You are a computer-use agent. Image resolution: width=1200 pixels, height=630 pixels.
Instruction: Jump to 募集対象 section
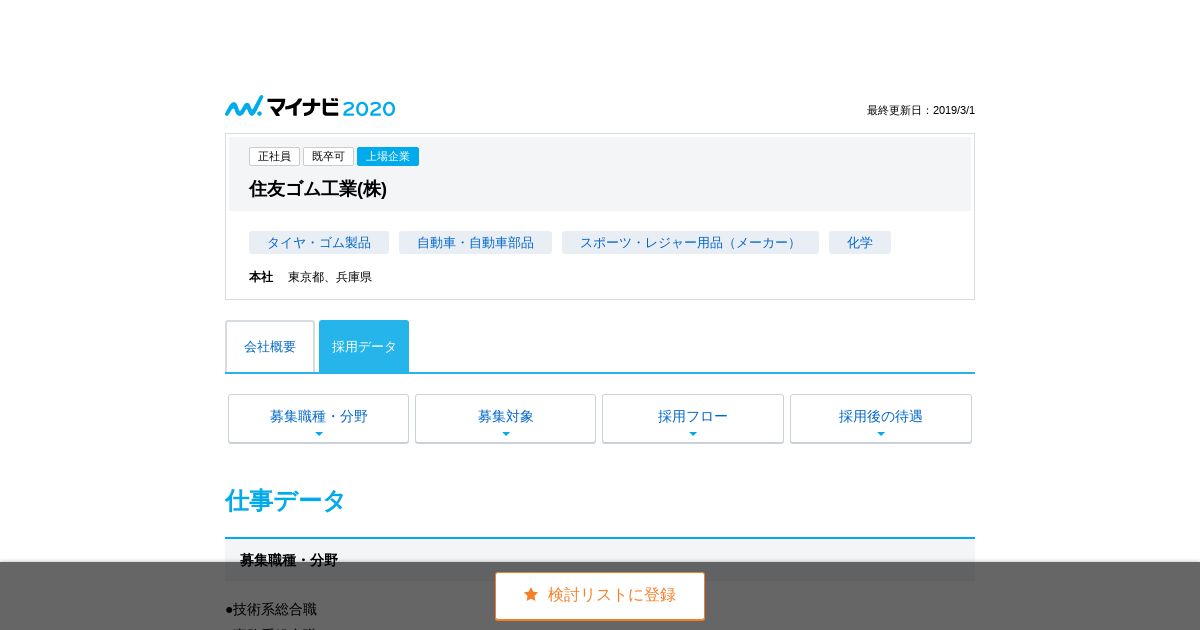click(x=505, y=418)
